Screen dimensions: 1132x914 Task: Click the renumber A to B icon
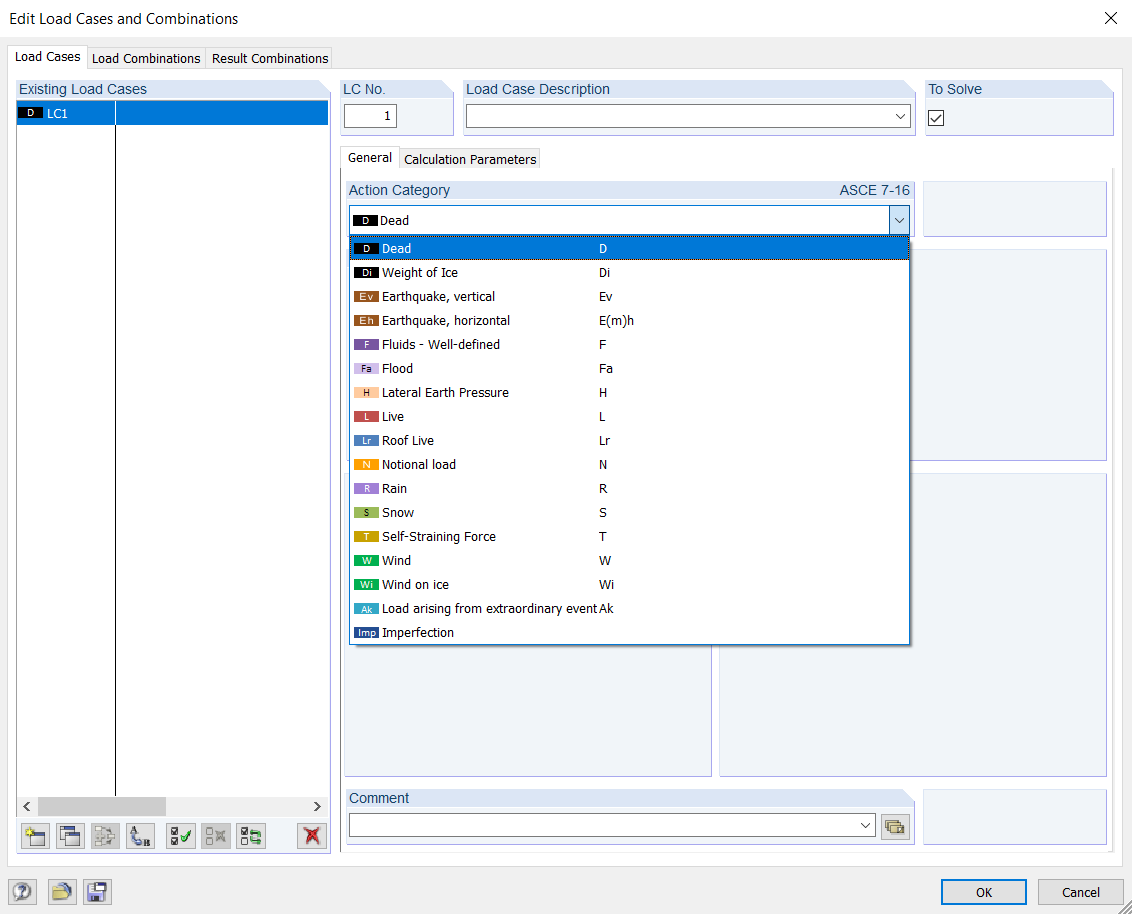[140, 836]
